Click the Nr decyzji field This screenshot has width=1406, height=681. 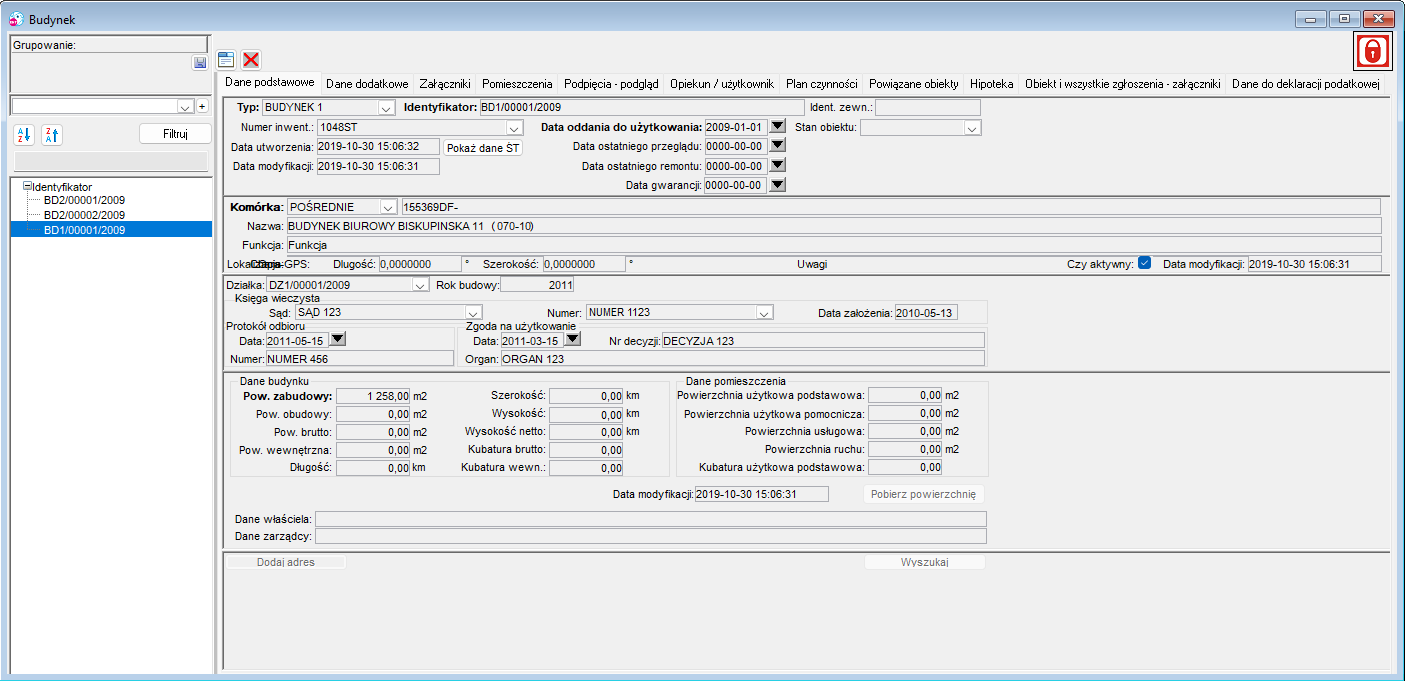coord(822,341)
